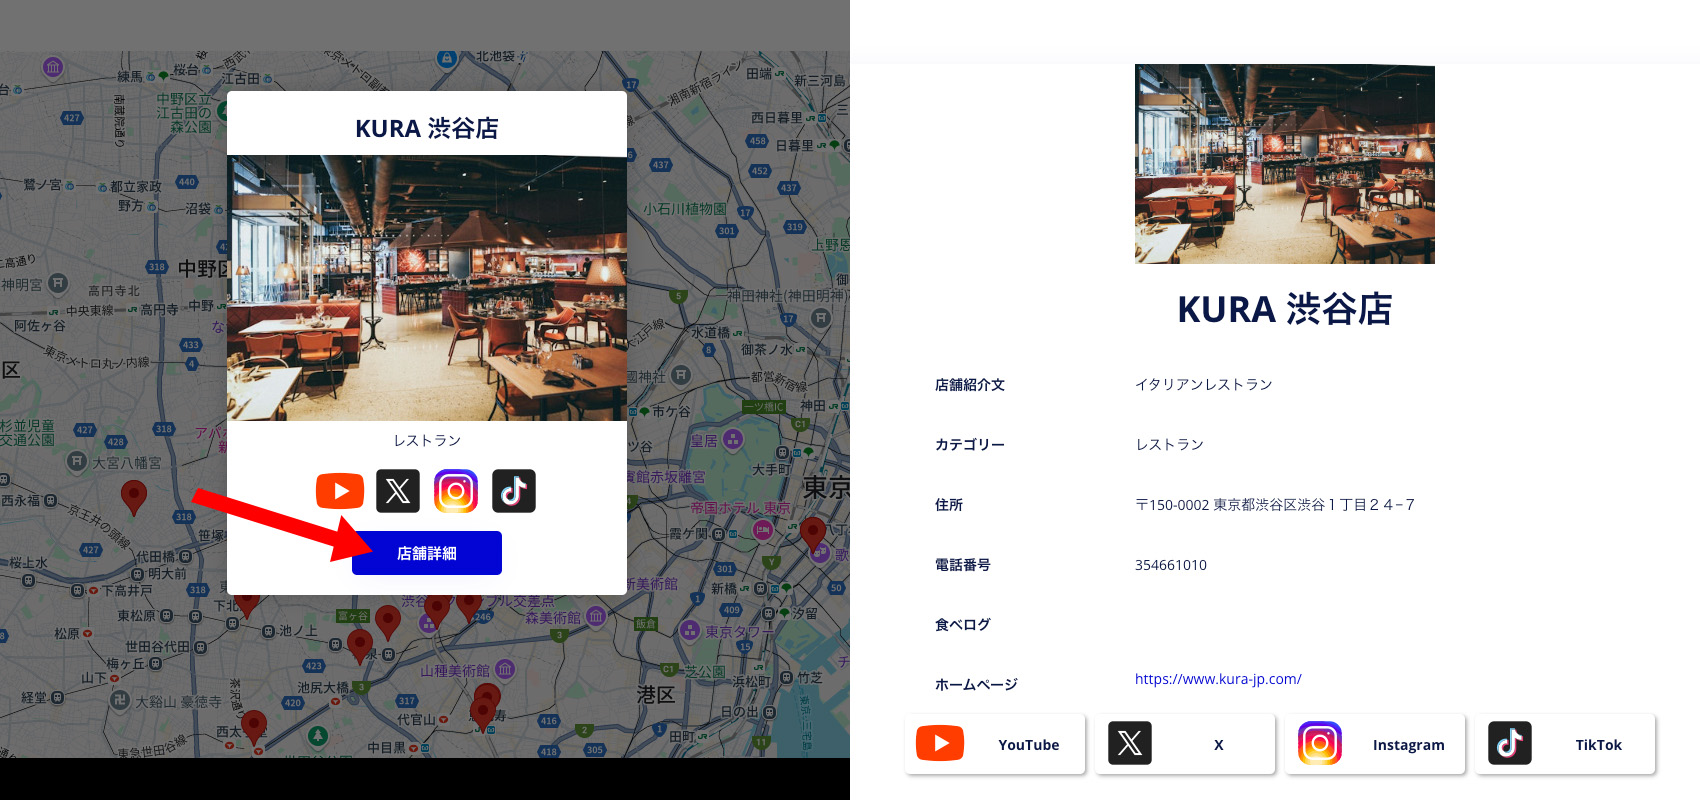Select the red map pin near 西永福

click(134, 497)
